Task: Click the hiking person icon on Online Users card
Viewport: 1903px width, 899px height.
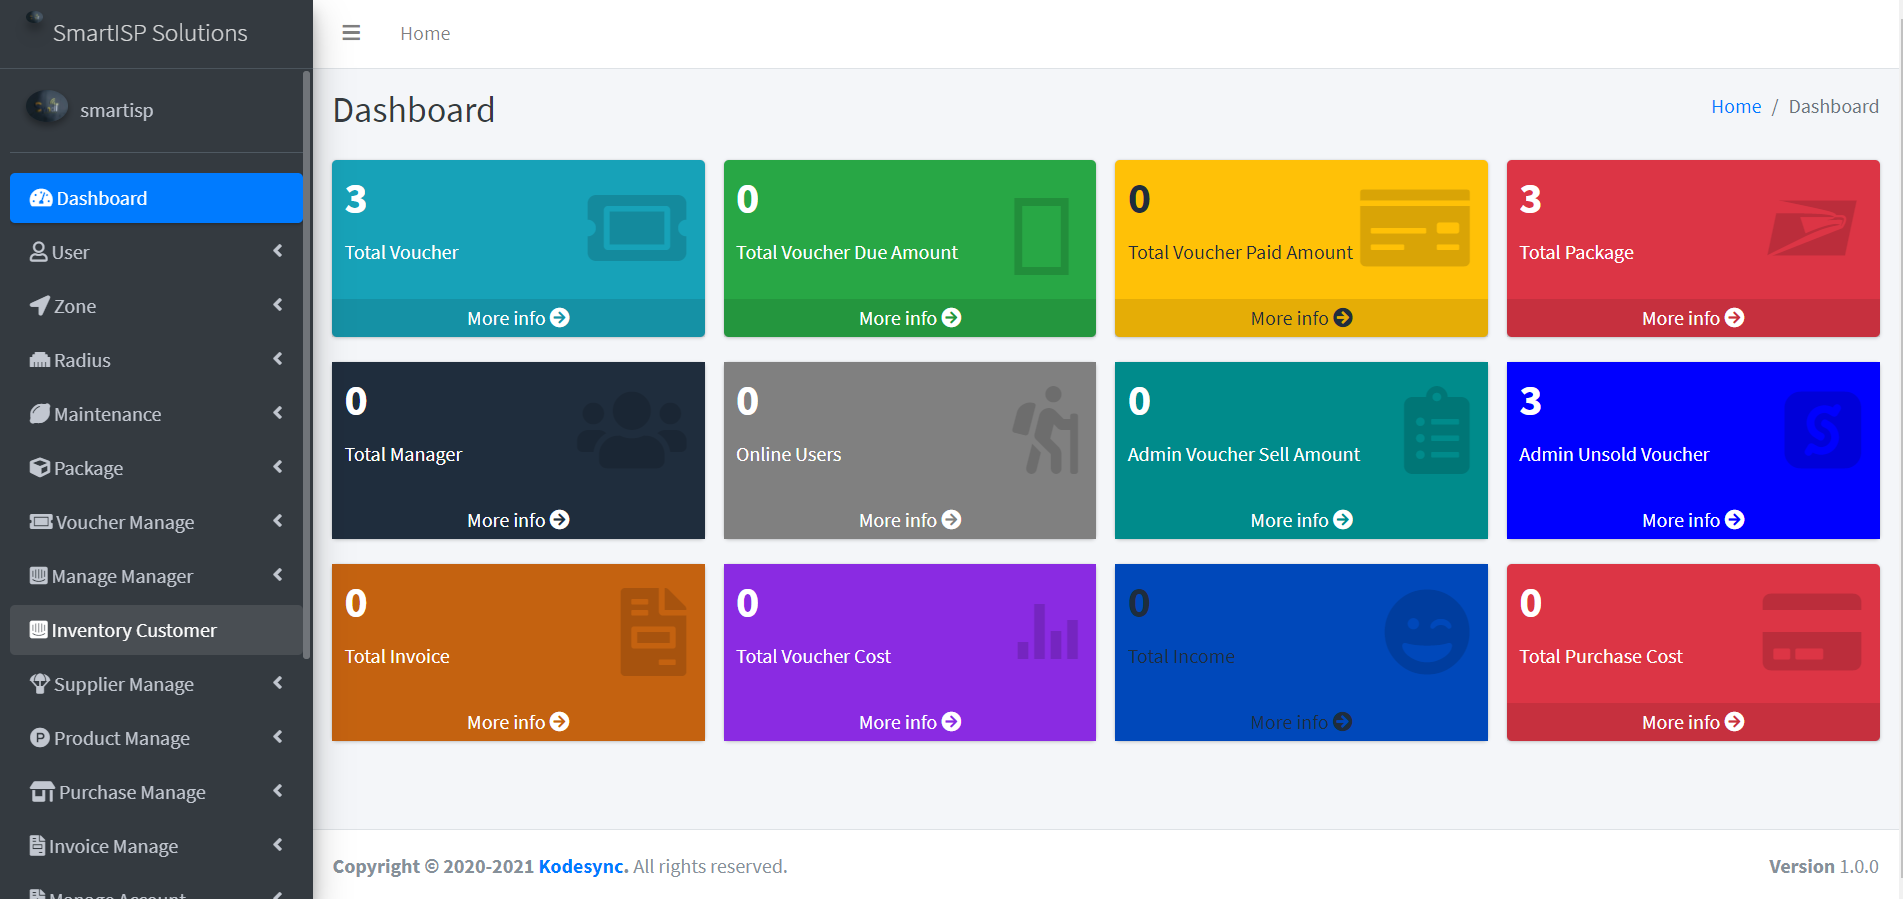Action: click(1046, 430)
